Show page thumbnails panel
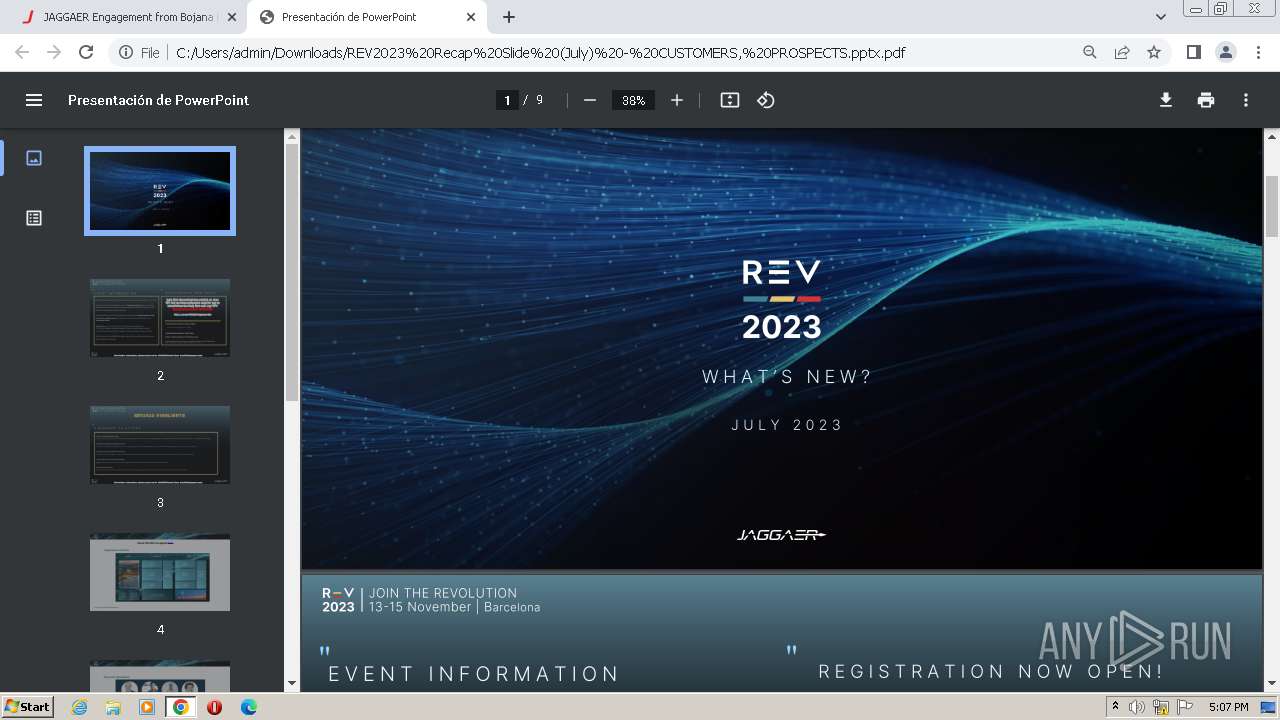 pyautogui.click(x=34, y=158)
